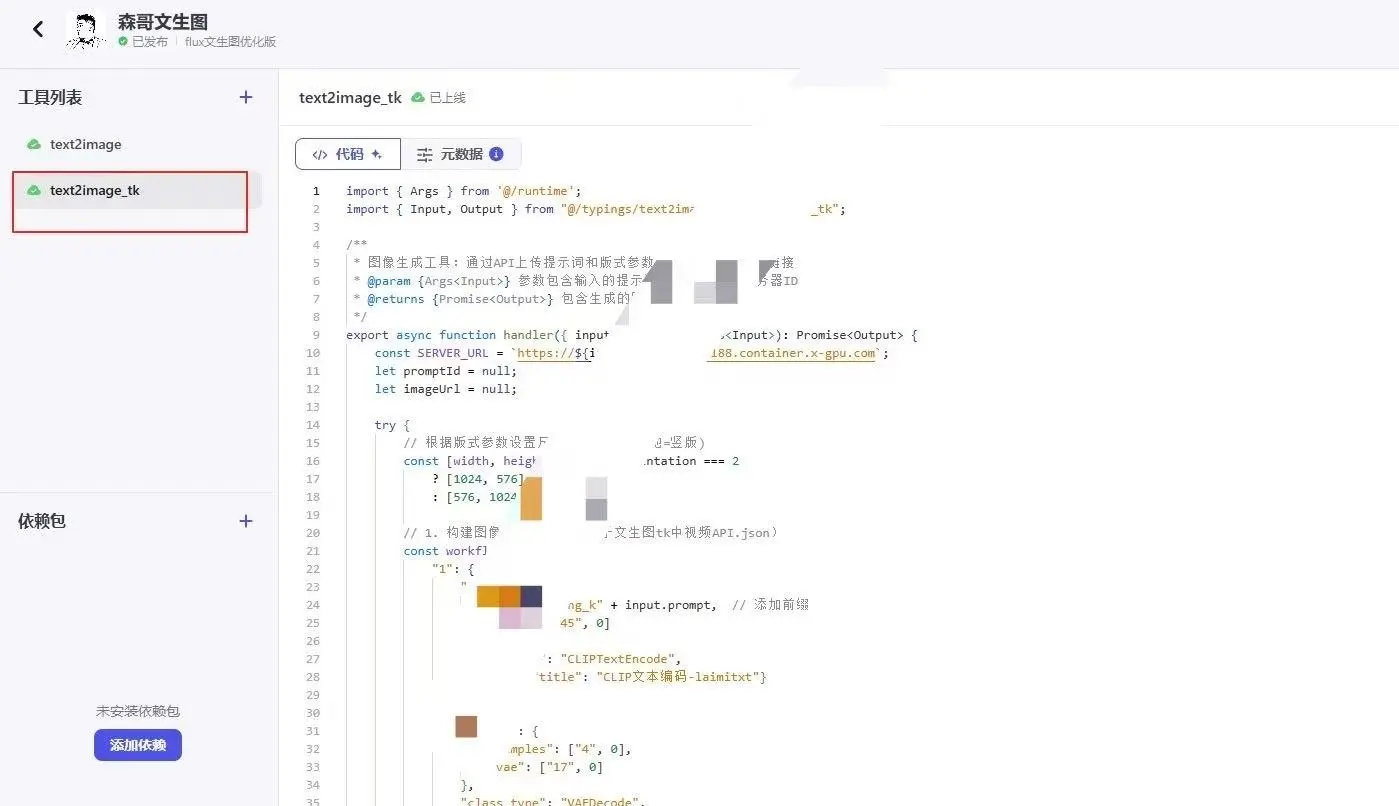Click the "CLIP文本编码-laimitxt" title string

678,677
